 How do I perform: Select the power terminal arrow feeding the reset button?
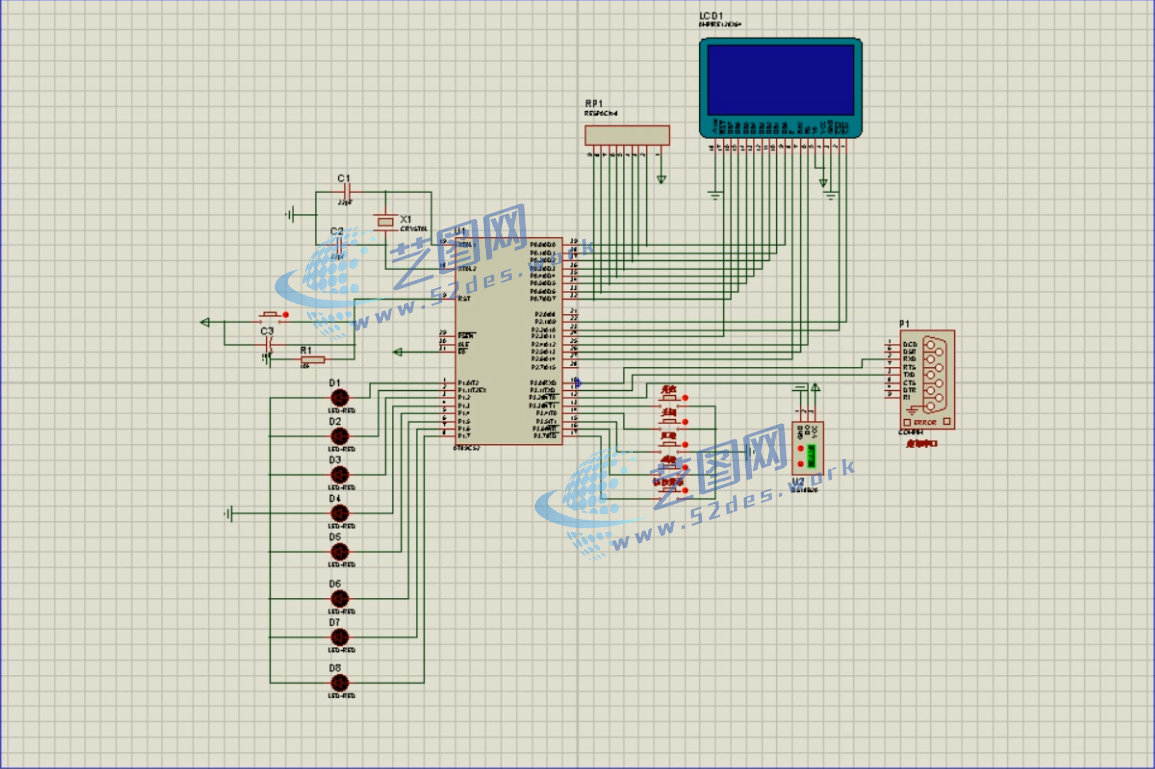205,323
